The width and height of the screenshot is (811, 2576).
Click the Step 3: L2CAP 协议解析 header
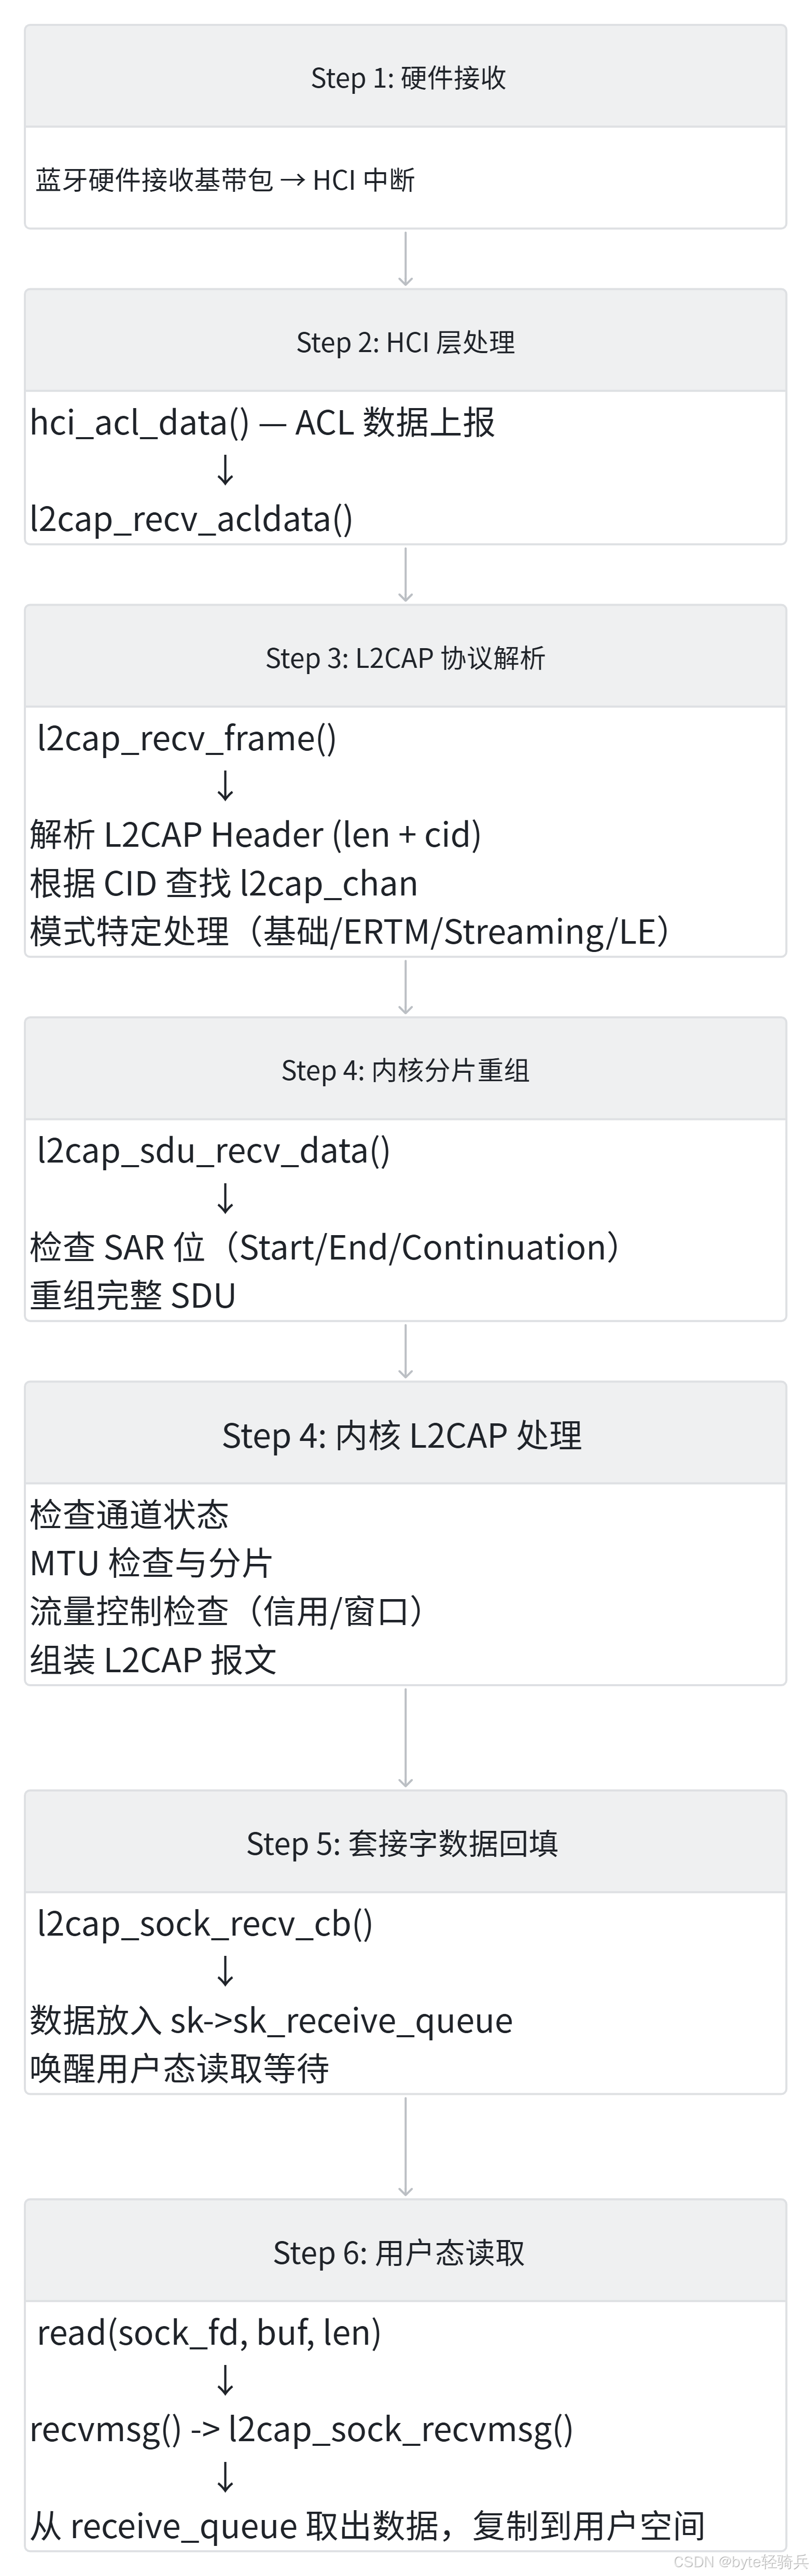tap(405, 658)
